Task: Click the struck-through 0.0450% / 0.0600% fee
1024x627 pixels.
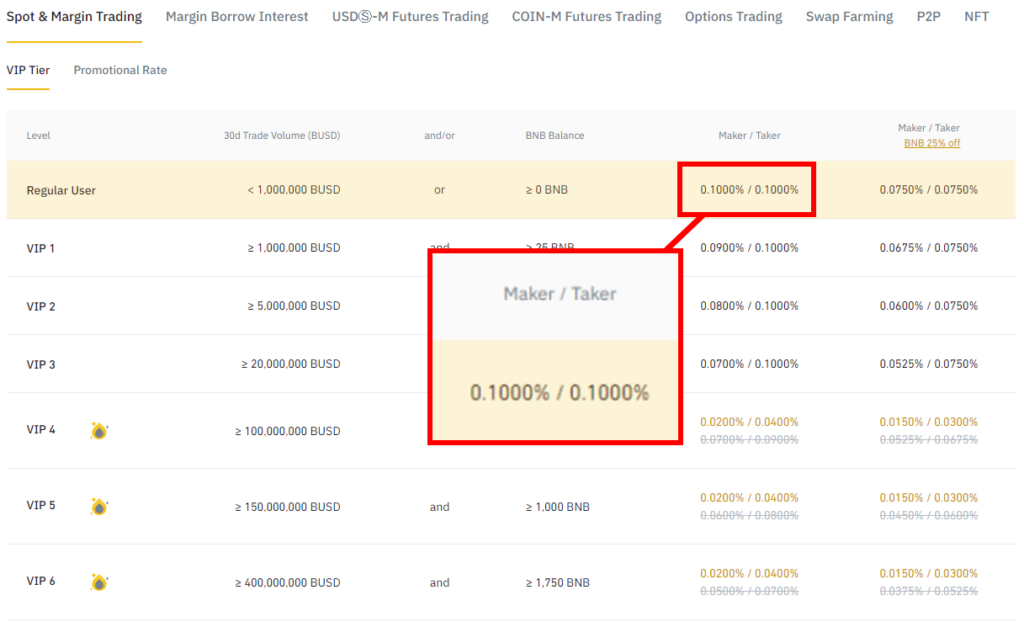Action: click(x=929, y=515)
